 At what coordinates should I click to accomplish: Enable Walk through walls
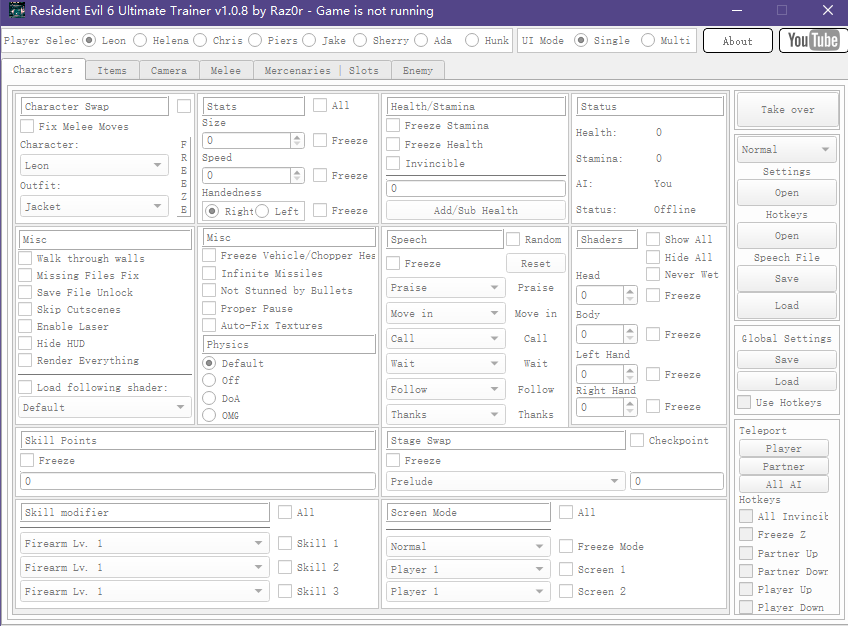coord(25,258)
